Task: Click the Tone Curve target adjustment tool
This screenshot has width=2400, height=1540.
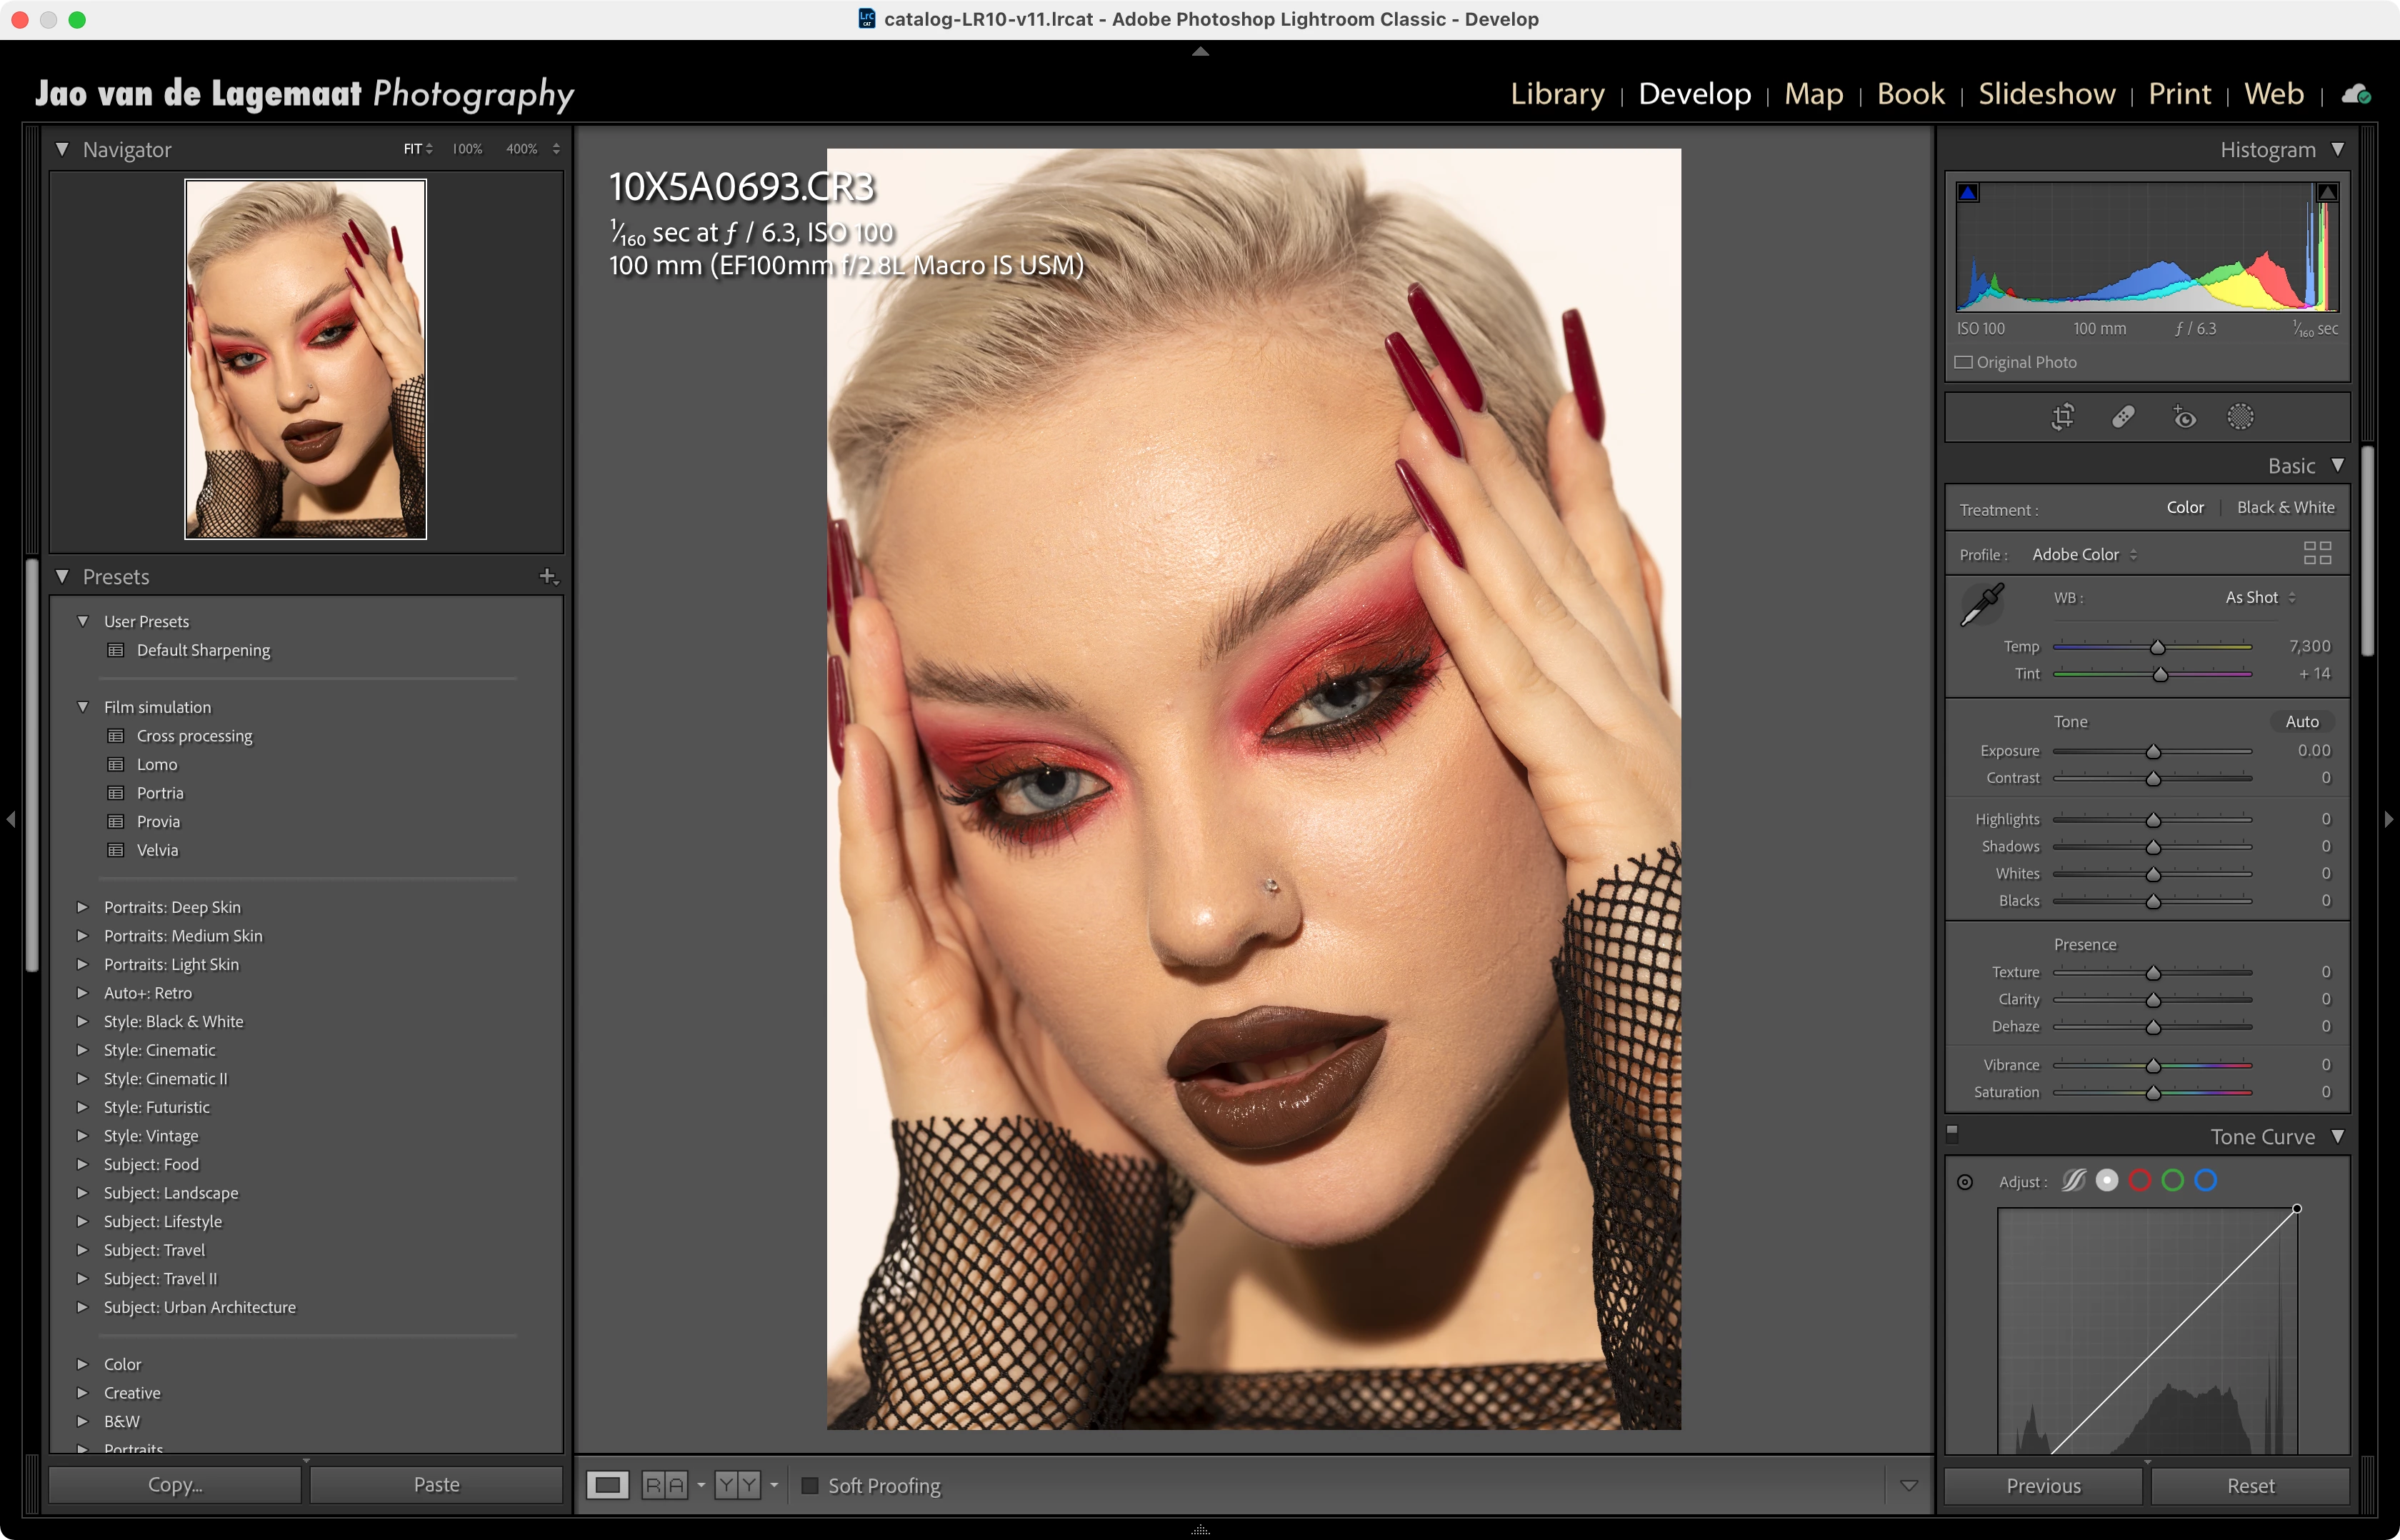Action: (x=1965, y=1182)
